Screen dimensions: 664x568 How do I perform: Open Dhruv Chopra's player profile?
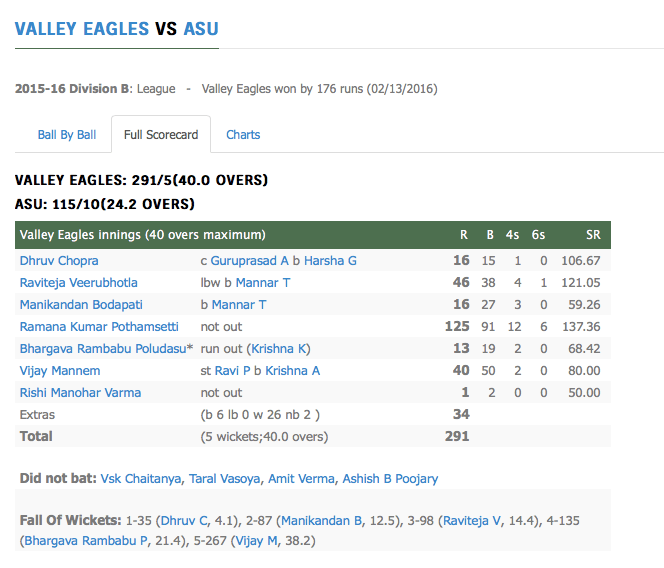59,260
